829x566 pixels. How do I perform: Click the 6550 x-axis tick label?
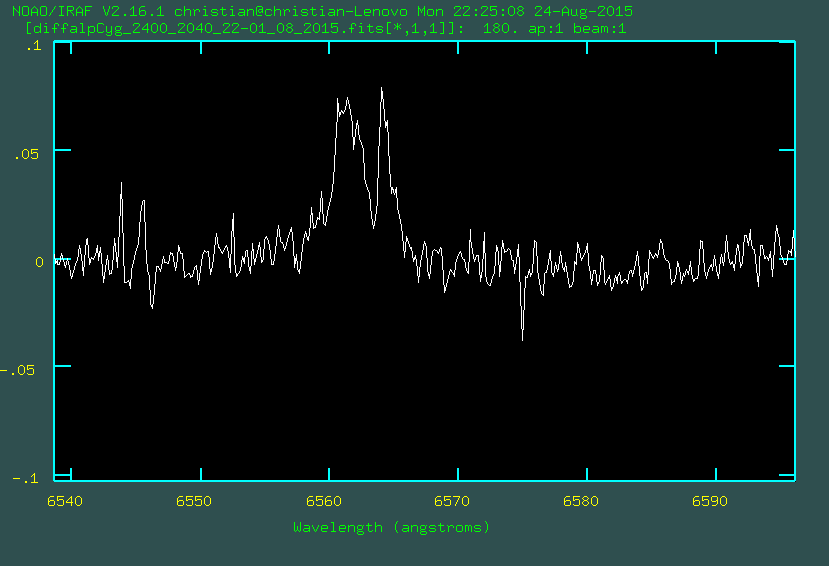coord(194,500)
